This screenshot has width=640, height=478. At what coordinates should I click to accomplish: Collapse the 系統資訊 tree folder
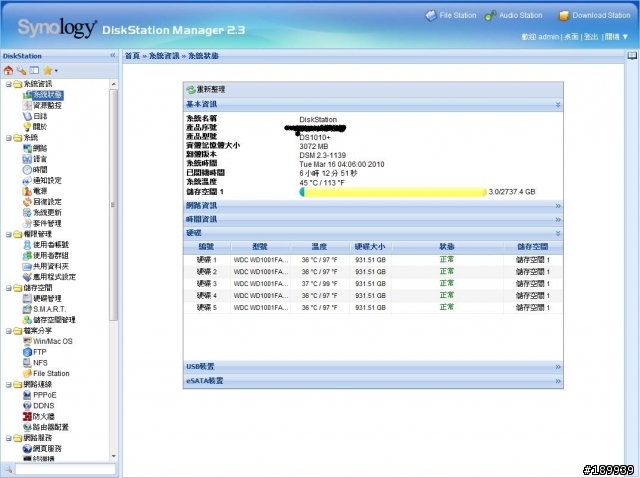tap(9, 84)
